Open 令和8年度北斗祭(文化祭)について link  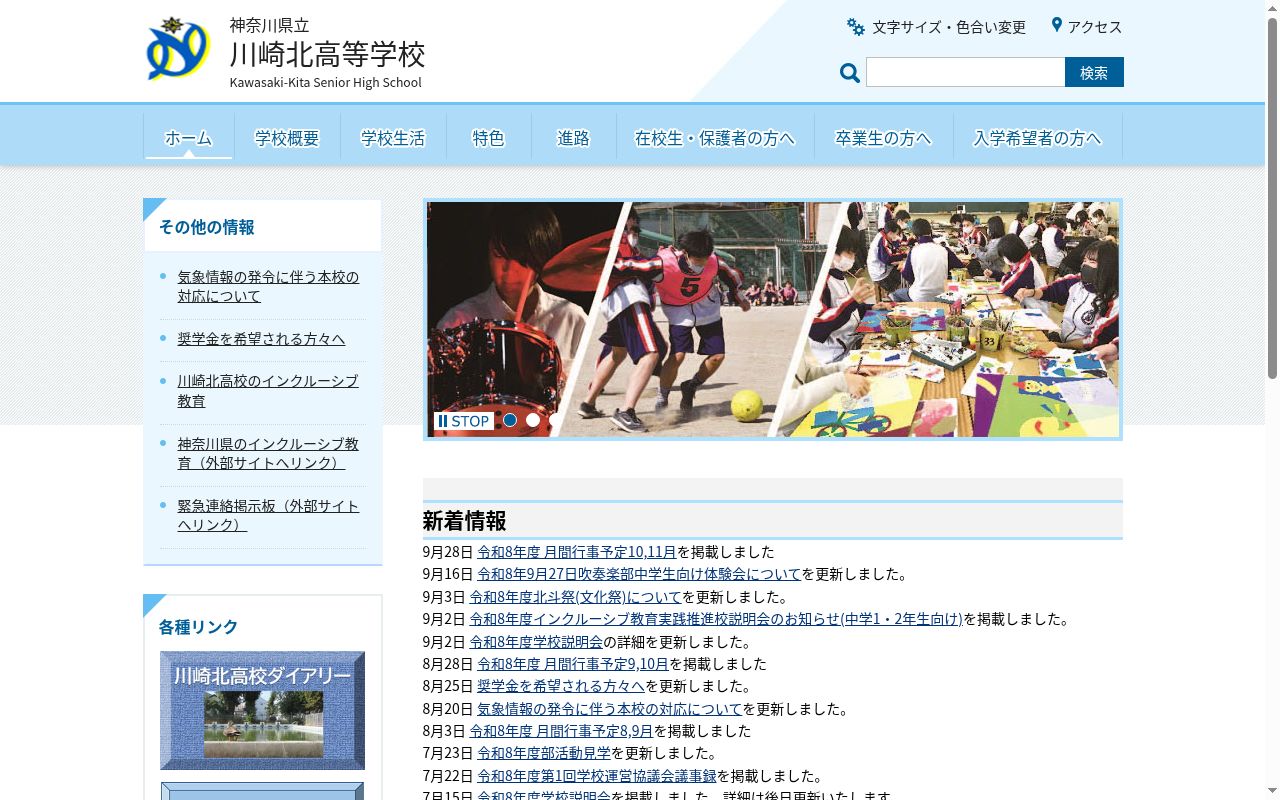575,597
